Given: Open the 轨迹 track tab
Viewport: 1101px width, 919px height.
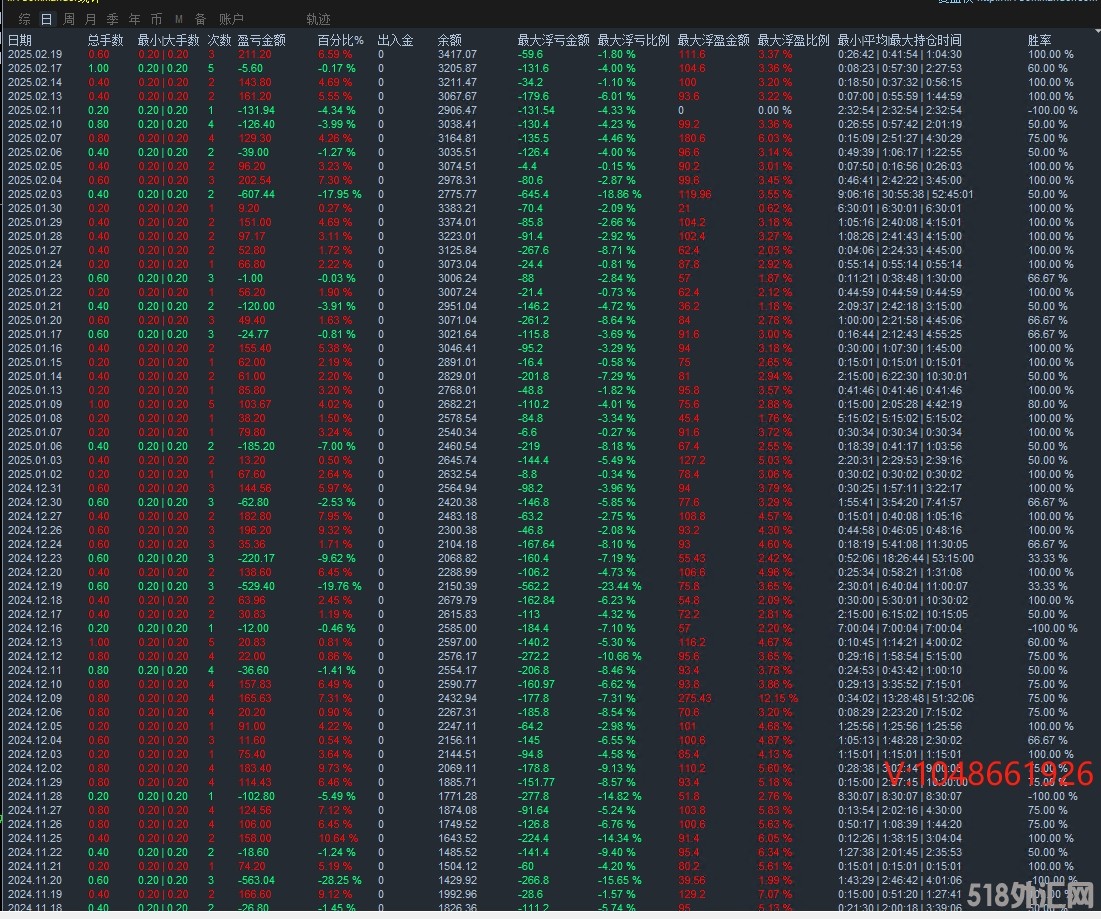Looking at the screenshot, I should [x=318, y=19].
